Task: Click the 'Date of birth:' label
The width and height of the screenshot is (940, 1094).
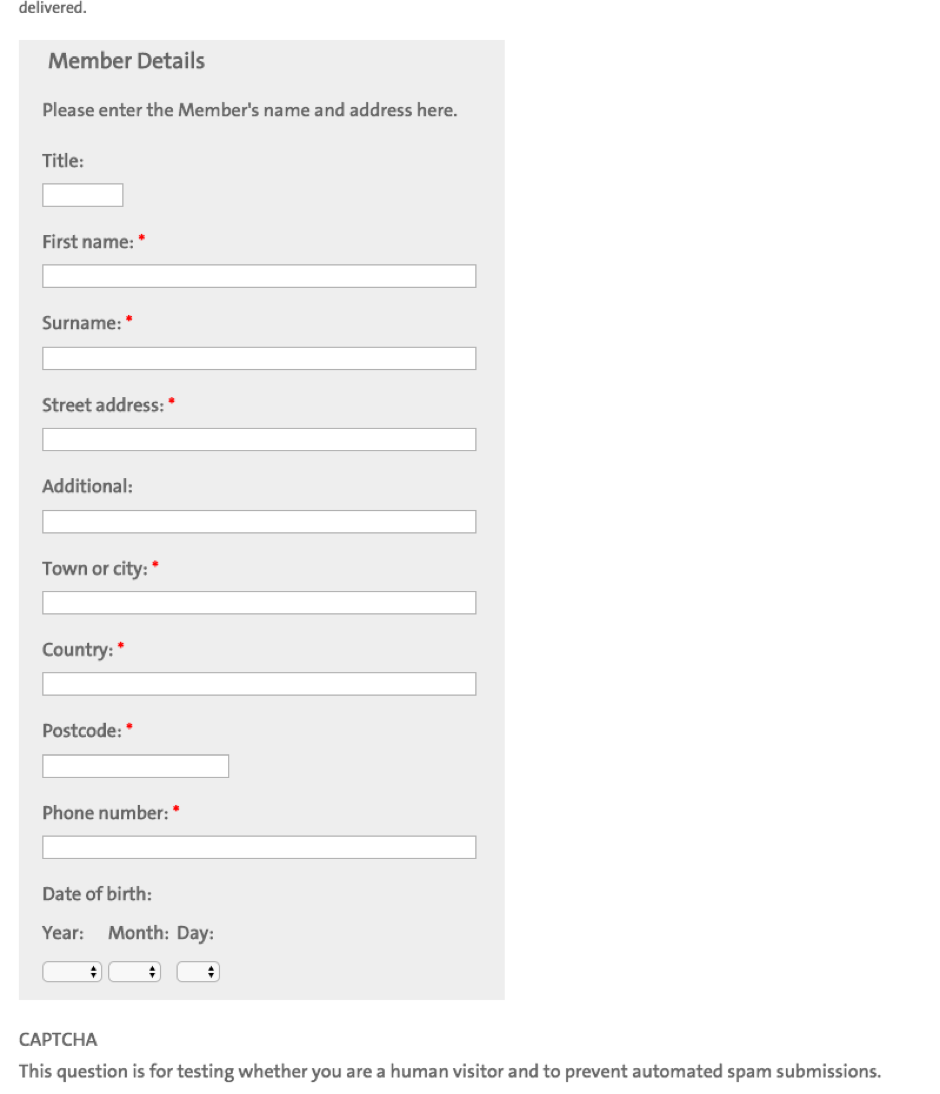Action: pos(97,894)
